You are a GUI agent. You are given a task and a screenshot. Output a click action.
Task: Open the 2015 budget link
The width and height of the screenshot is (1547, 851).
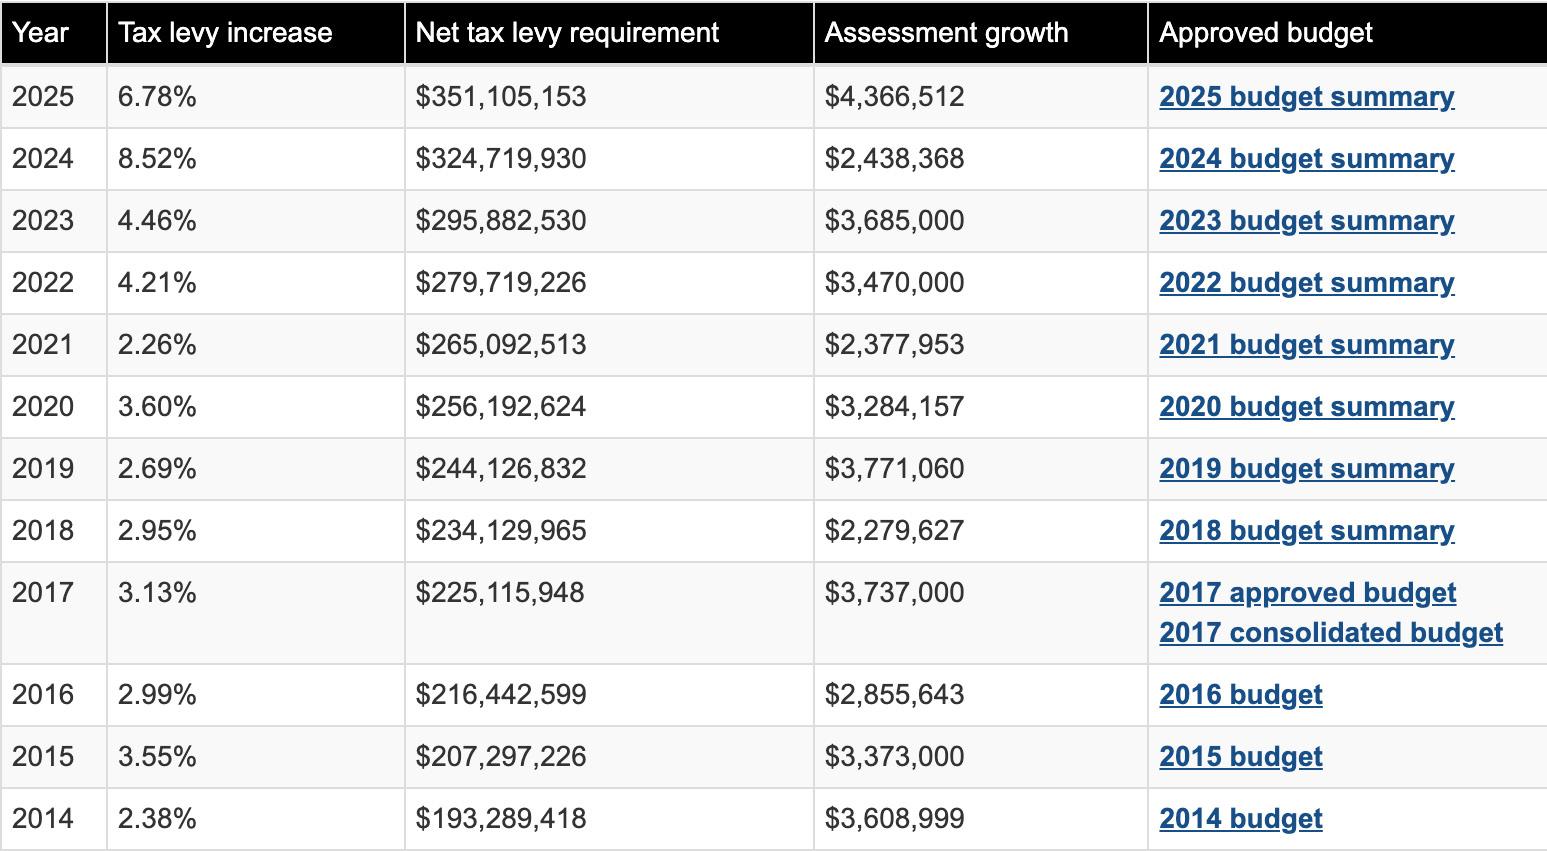tap(1240, 757)
